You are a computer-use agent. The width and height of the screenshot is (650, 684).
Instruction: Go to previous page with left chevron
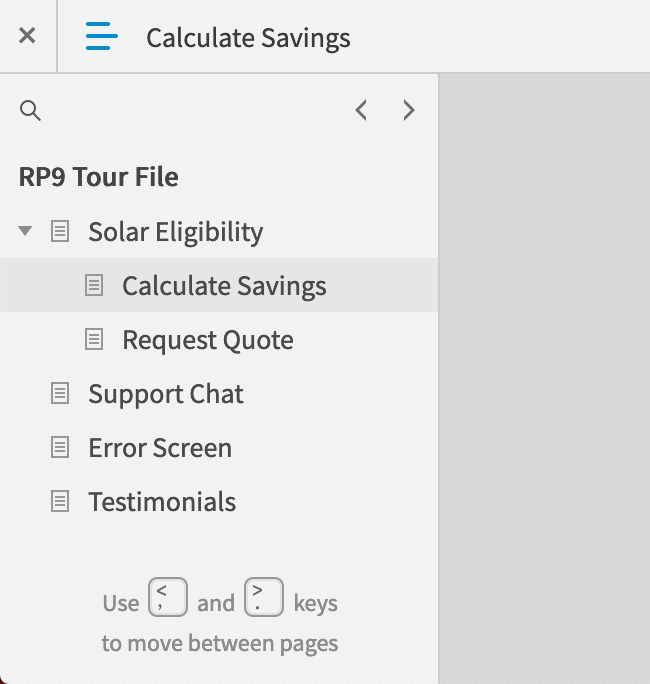[361, 110]
